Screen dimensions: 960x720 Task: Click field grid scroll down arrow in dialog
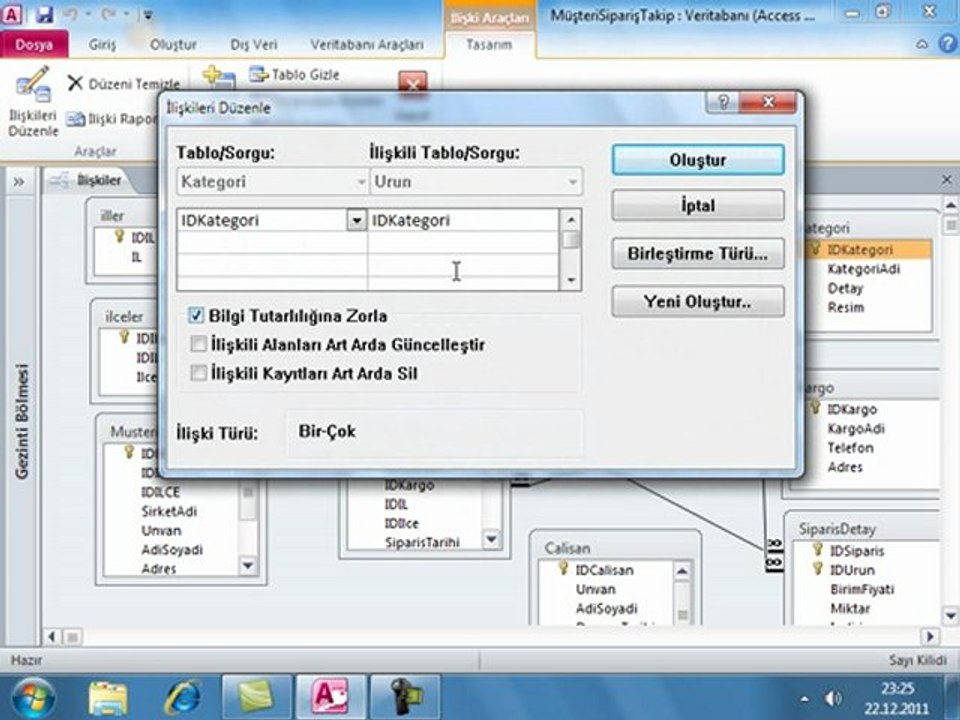click(571, 280)
